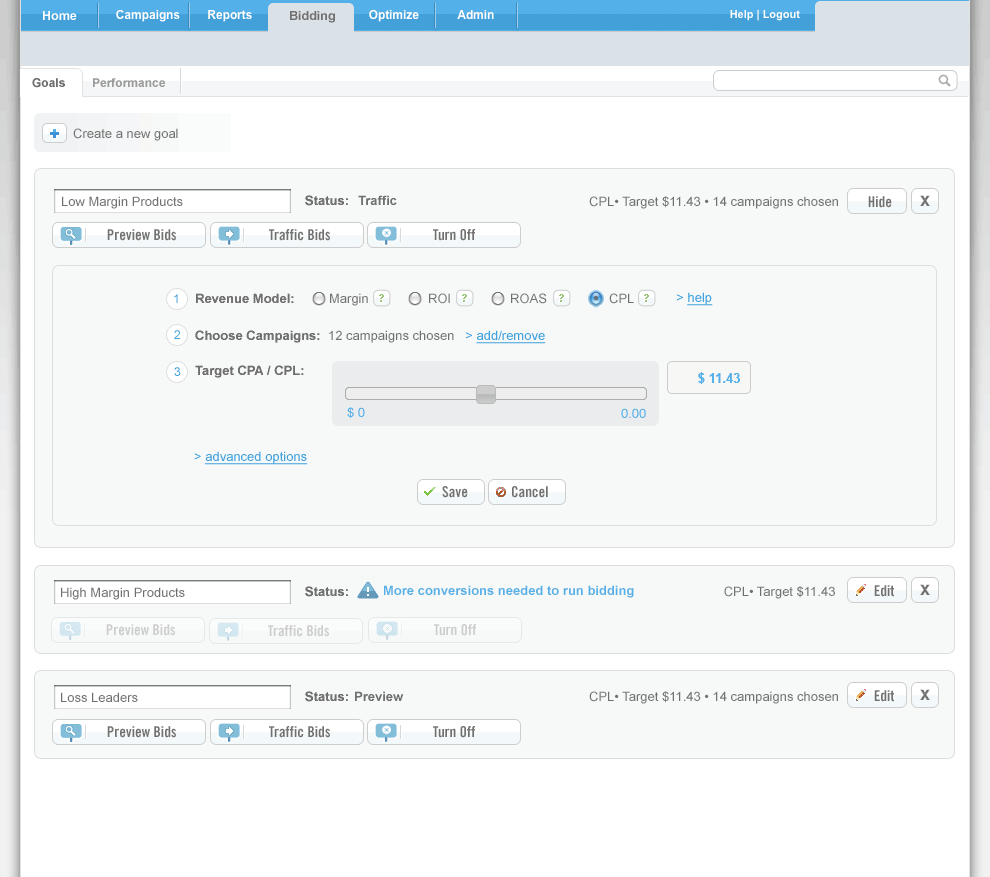Open the Campaigns menu tab

147,15
